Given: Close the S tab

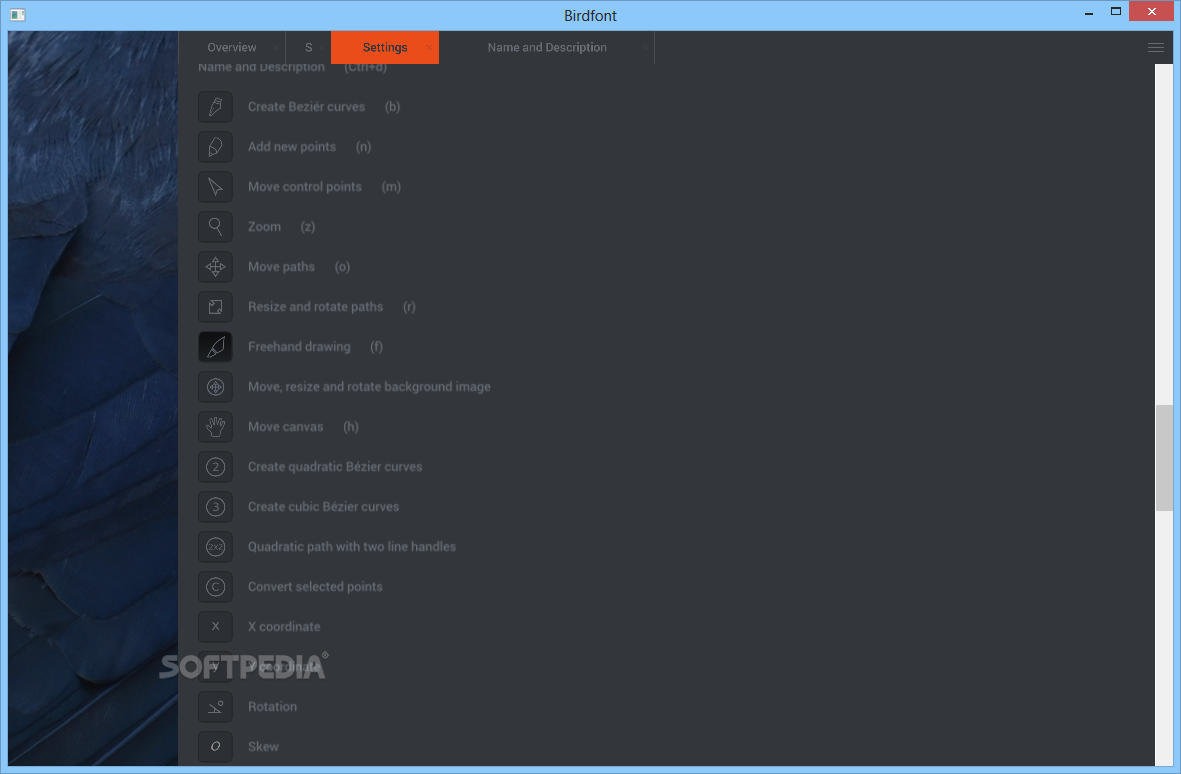Looking at the screenshot, I should pos(322,47).
